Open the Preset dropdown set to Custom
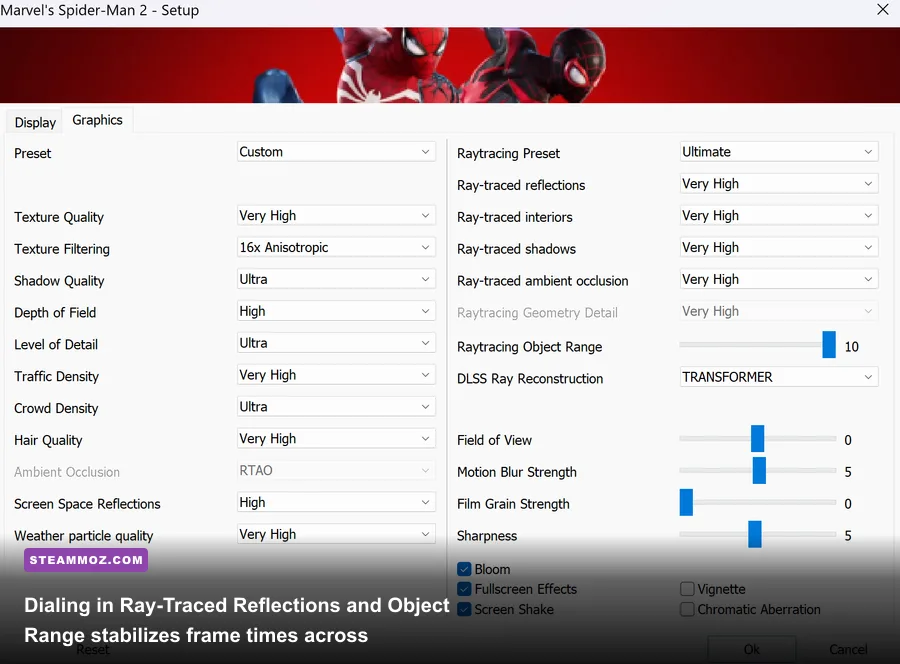This screenshot has height=664, width=900. (336, 152)
